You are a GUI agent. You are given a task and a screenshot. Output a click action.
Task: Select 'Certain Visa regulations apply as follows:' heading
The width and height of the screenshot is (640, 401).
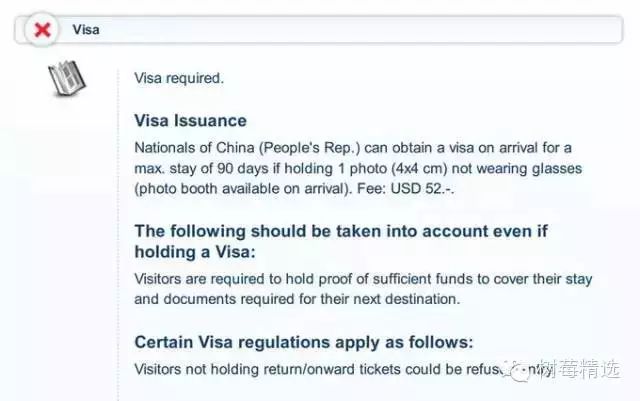(304, 342)
